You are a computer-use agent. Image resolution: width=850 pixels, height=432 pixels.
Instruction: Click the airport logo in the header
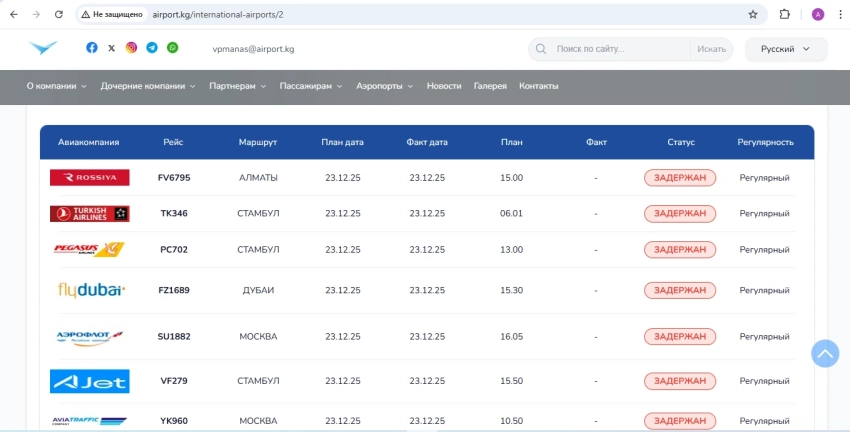click(44, 48)
